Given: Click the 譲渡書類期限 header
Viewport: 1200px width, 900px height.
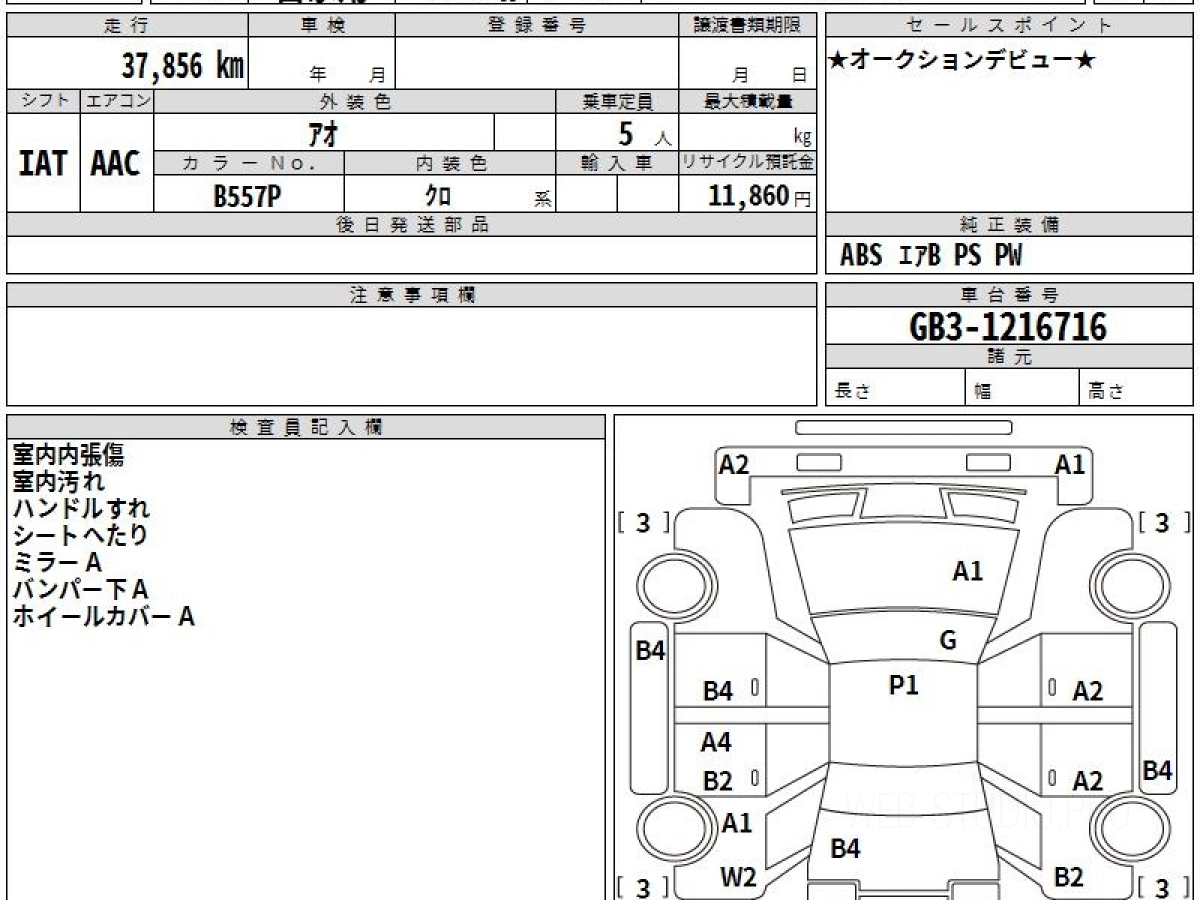Looking at the screenshot, I should coord(748,26).
